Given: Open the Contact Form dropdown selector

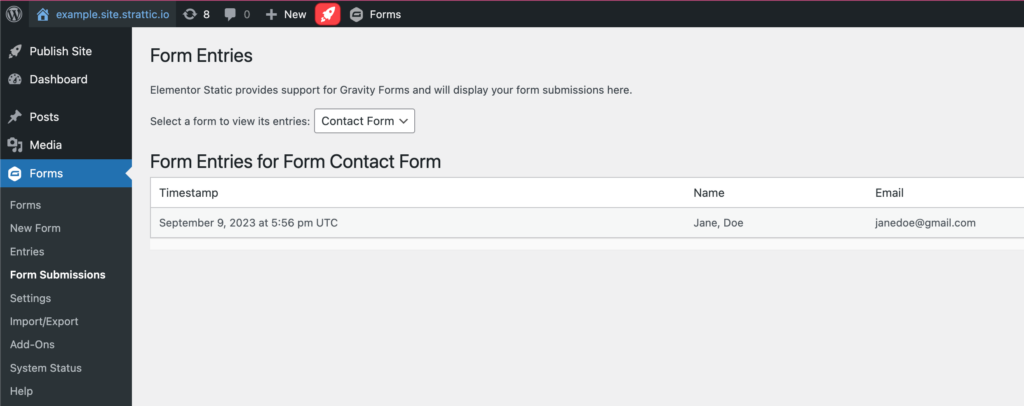Looking at the screenshot, I should pyautogui.click(x=364, y=121).
